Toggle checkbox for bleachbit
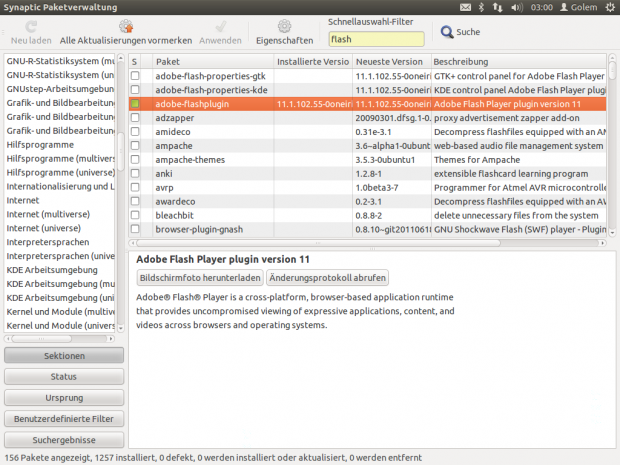620x465 pixels. point(135,215)
